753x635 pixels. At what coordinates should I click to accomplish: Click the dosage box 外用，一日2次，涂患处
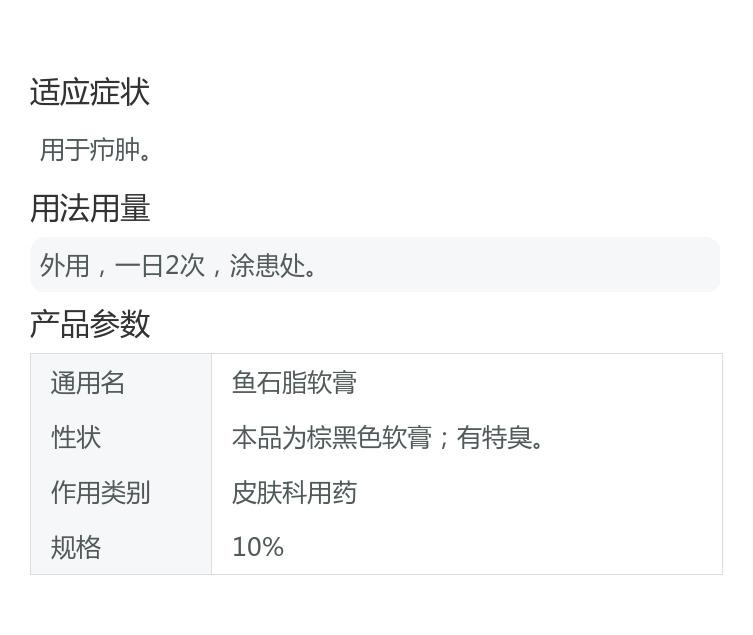375,265
